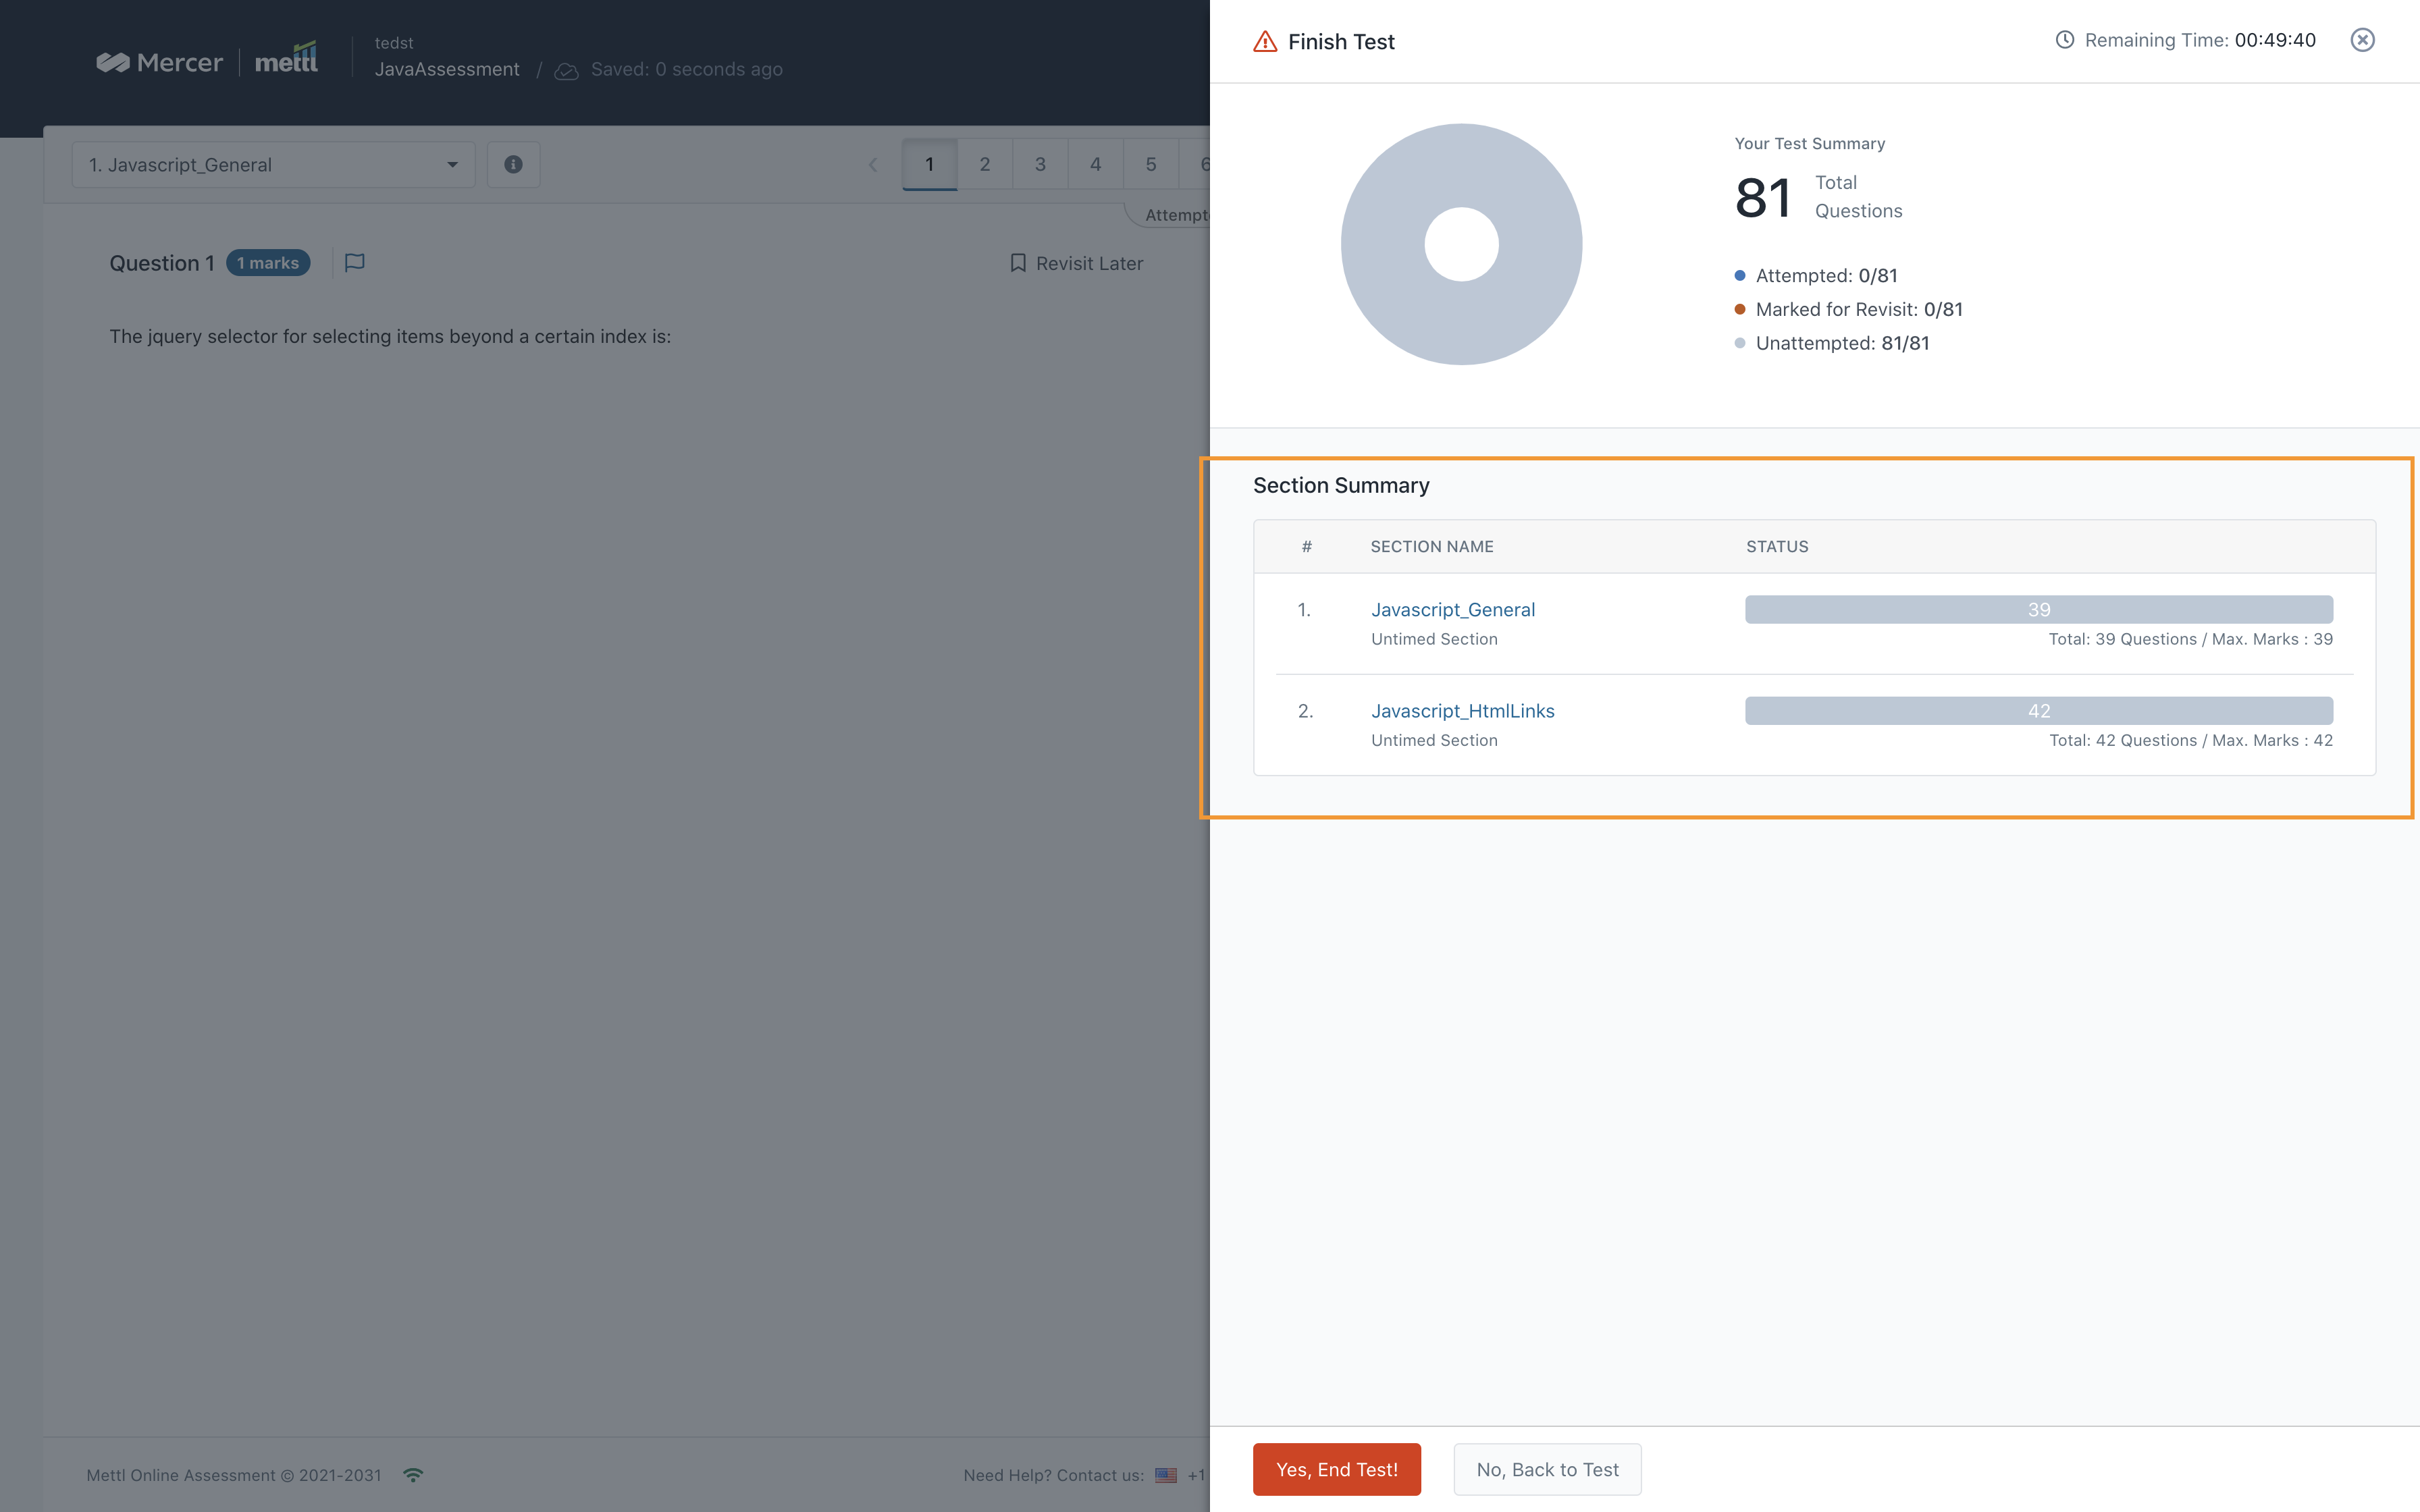Screen dimensions: 2420x1512
Task: Click Total: 42 Questions / Max. Marks text
Action: [2191, 740]
